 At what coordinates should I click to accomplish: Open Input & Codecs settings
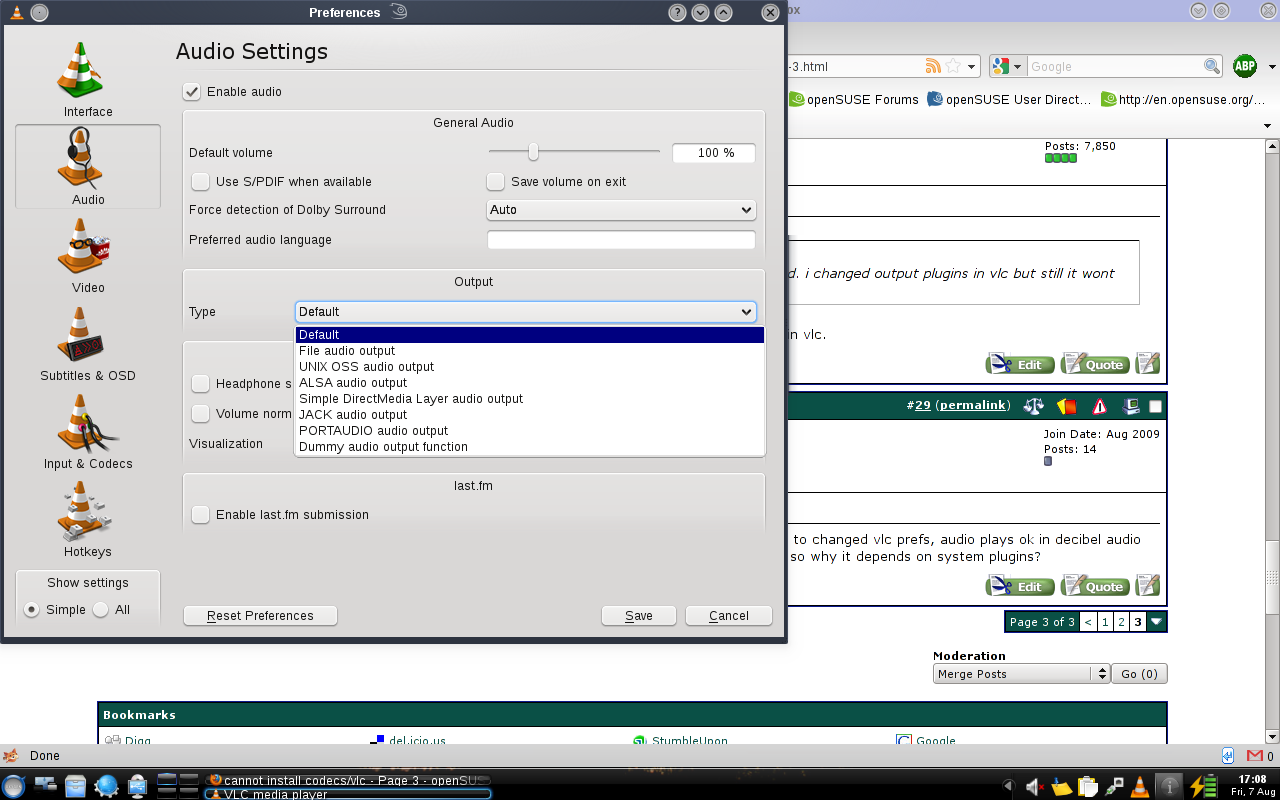88,432
